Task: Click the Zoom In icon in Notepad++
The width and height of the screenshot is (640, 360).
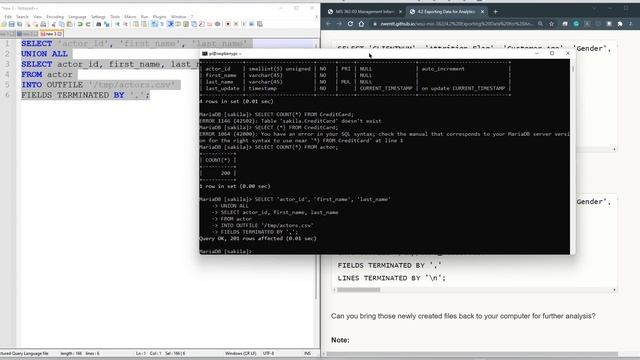Action: [118, 24]
